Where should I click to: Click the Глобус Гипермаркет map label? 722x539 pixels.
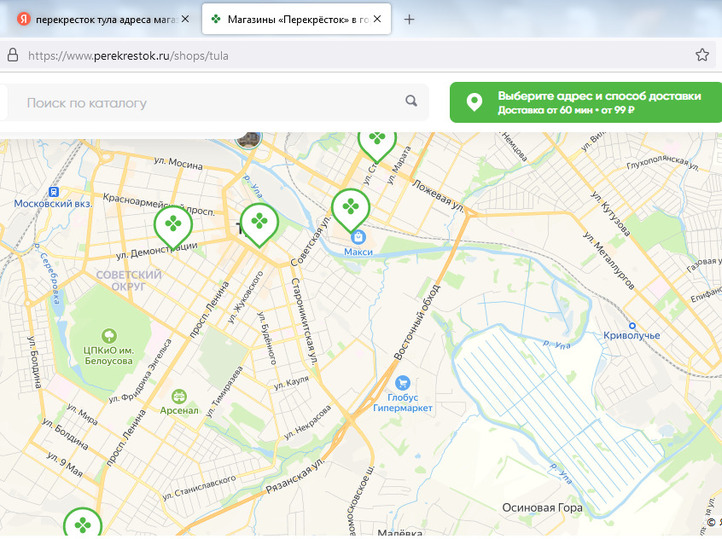click(402, 403)
